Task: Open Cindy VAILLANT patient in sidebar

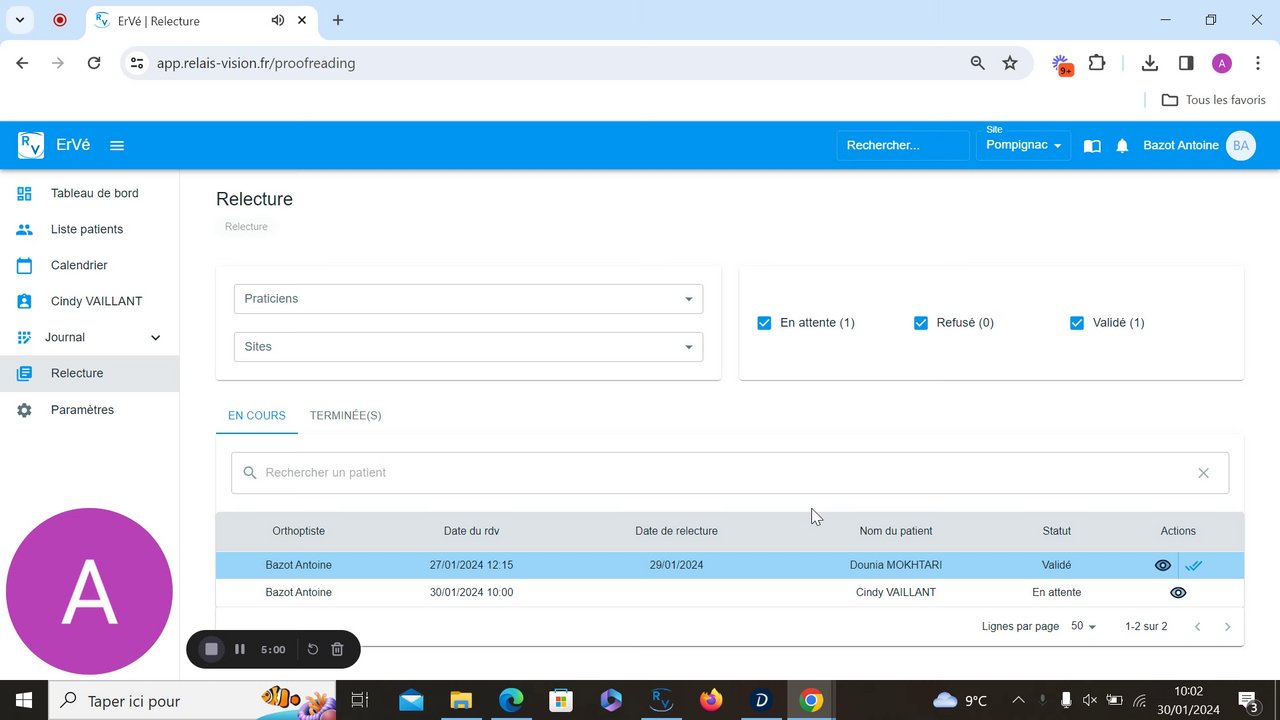Action: (x=90, y=301)
